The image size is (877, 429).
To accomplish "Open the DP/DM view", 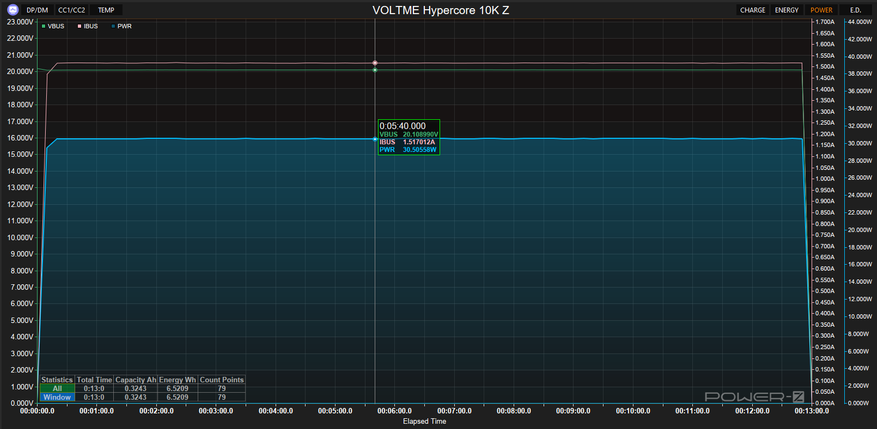I will click(x=37, y=10).
